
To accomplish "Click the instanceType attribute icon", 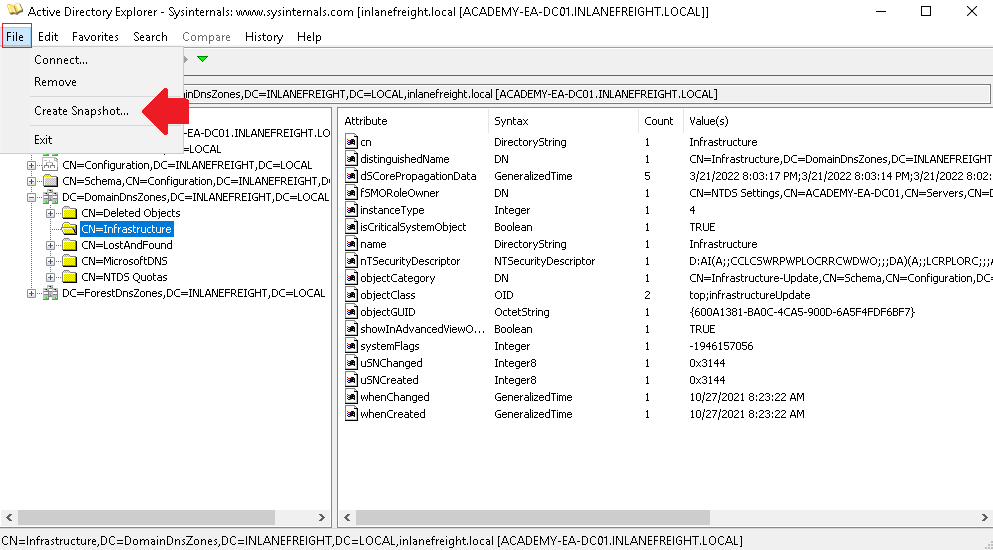I will click(x=351, y=210).
